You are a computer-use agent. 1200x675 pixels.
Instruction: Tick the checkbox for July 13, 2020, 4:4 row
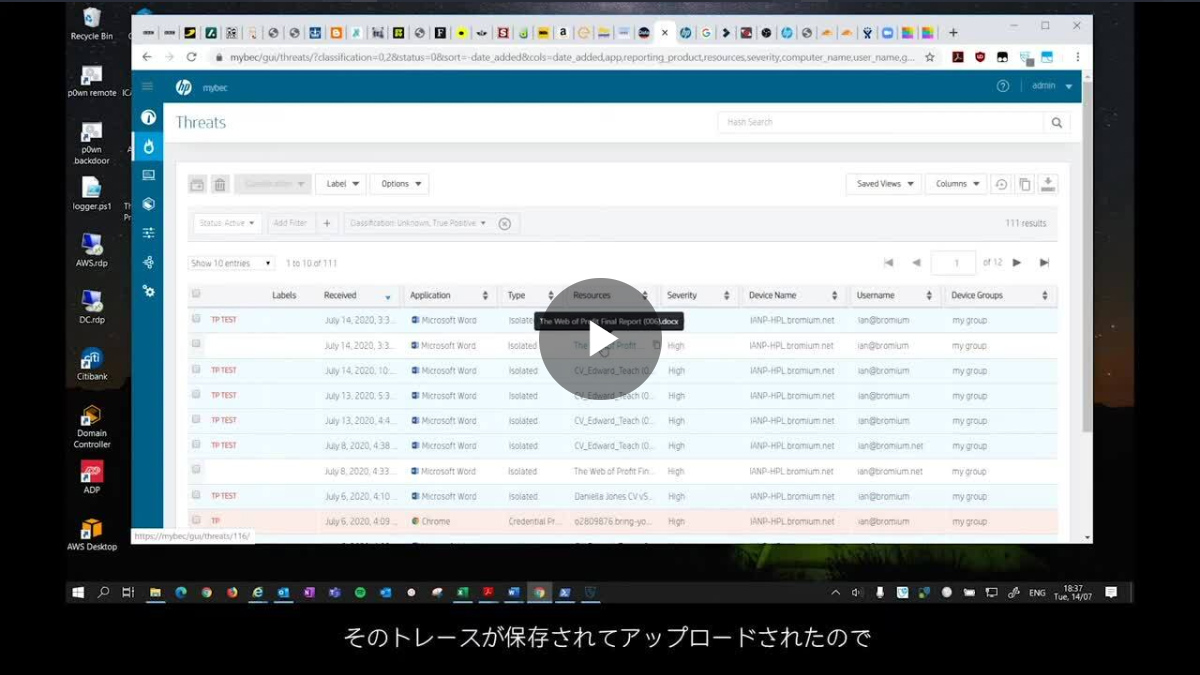[196, 420]
